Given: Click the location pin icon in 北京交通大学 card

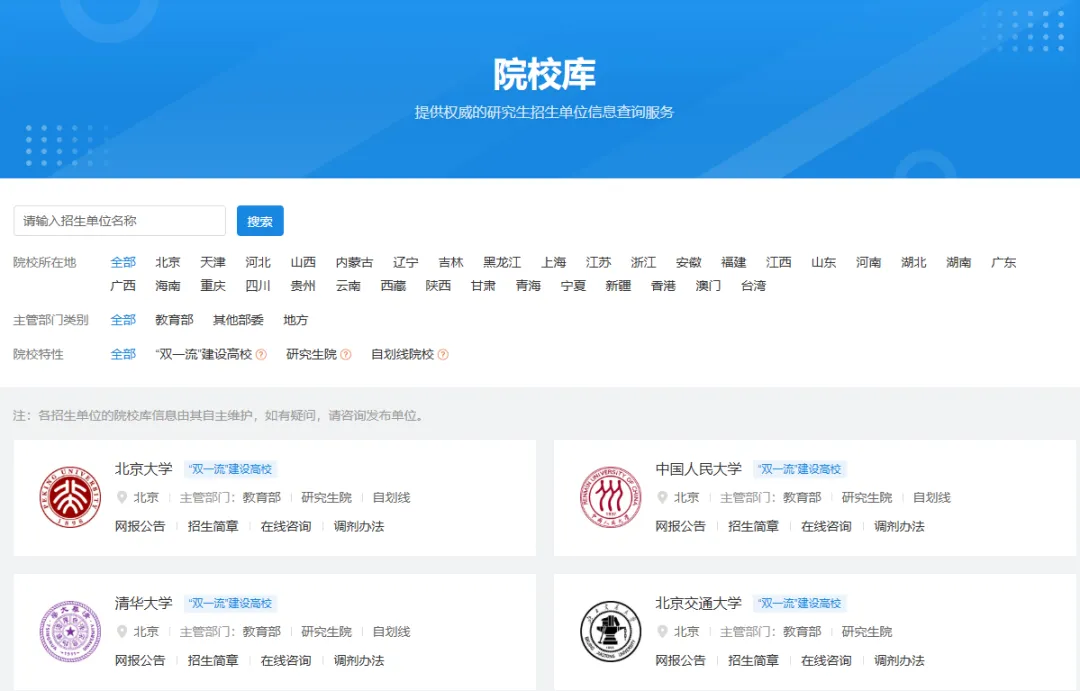Looking at the screenshot, I should [662, 631].
